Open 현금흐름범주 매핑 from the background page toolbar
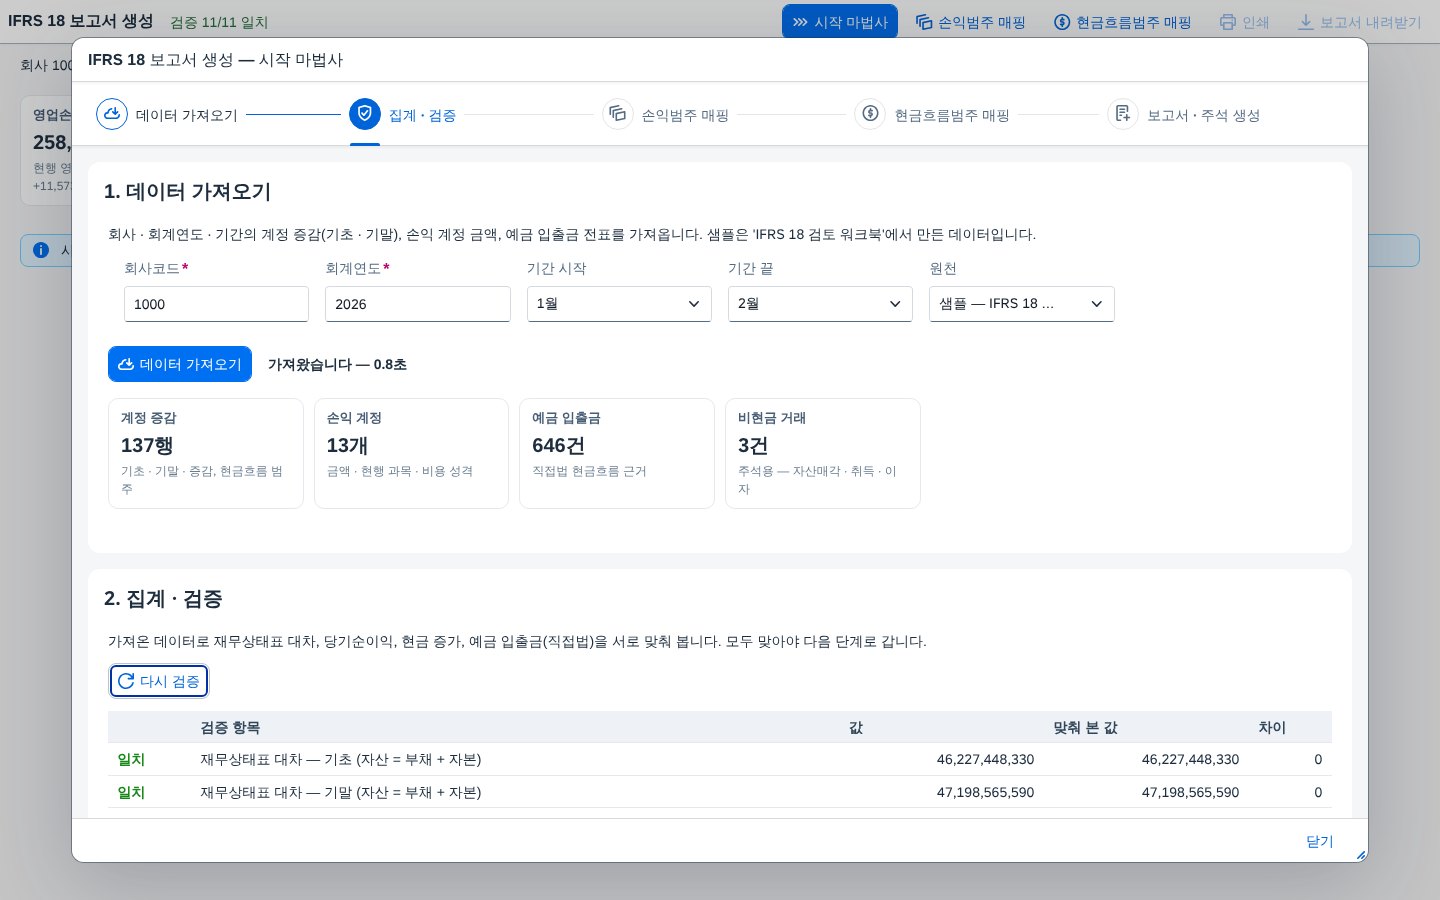The height and width of the screenshot is (900, 1440). tap(1123, 22)
